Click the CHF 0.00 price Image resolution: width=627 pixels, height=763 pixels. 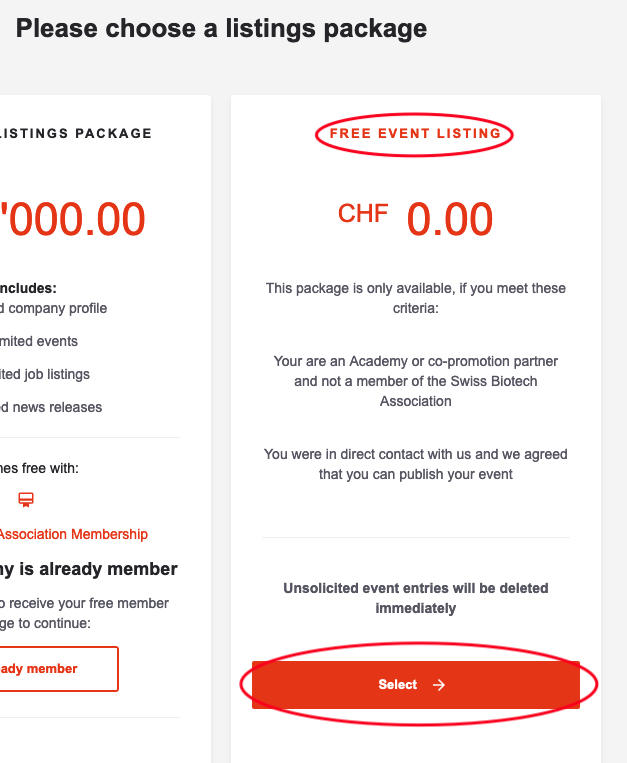(415, 219)
